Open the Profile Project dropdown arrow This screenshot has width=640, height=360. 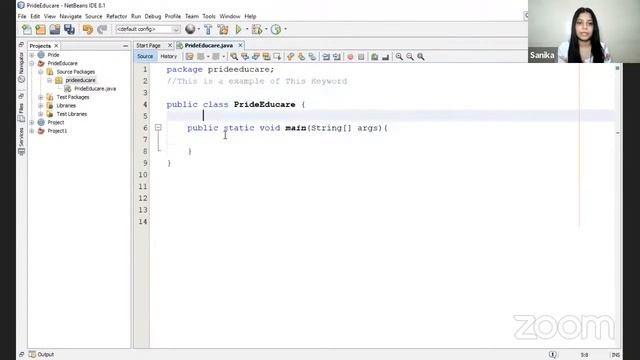click(285, 29)
